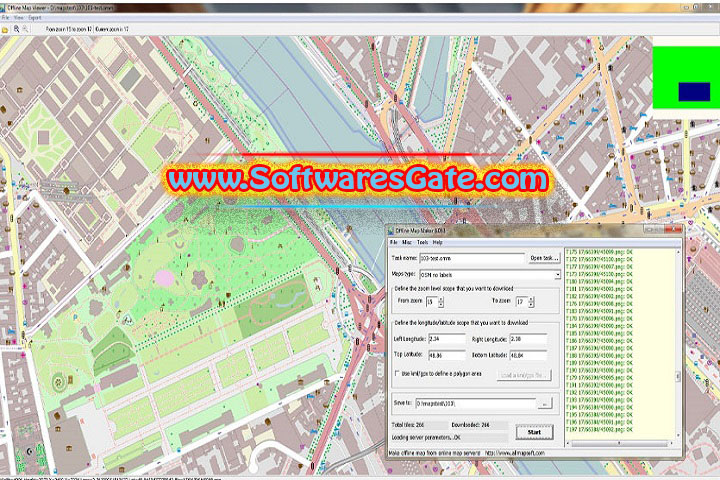The height and width of the screenshot is (480, 720).
Task: Decrease the From zoom spinner value
Action: coord(441,305)
